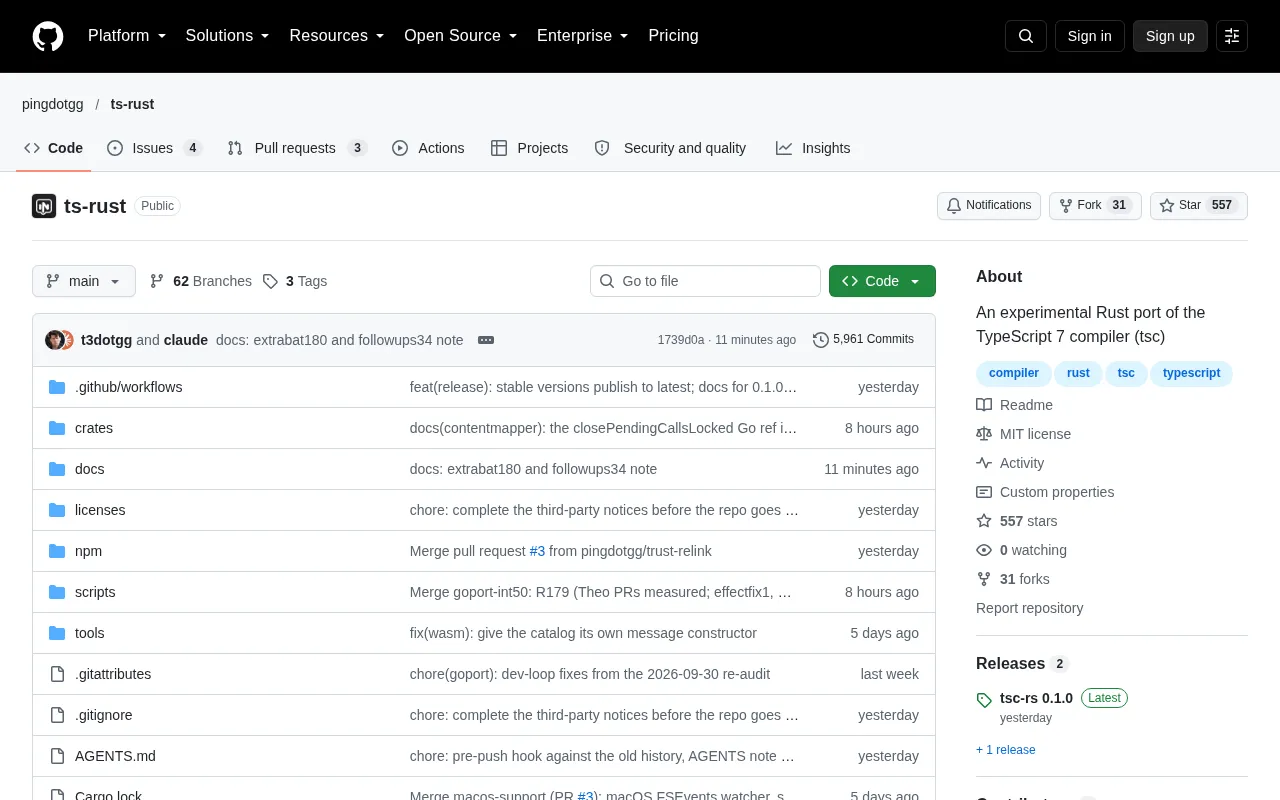The image size is (1280, 800).
Task: Open the scripts folder
Action: click(95, 592)
